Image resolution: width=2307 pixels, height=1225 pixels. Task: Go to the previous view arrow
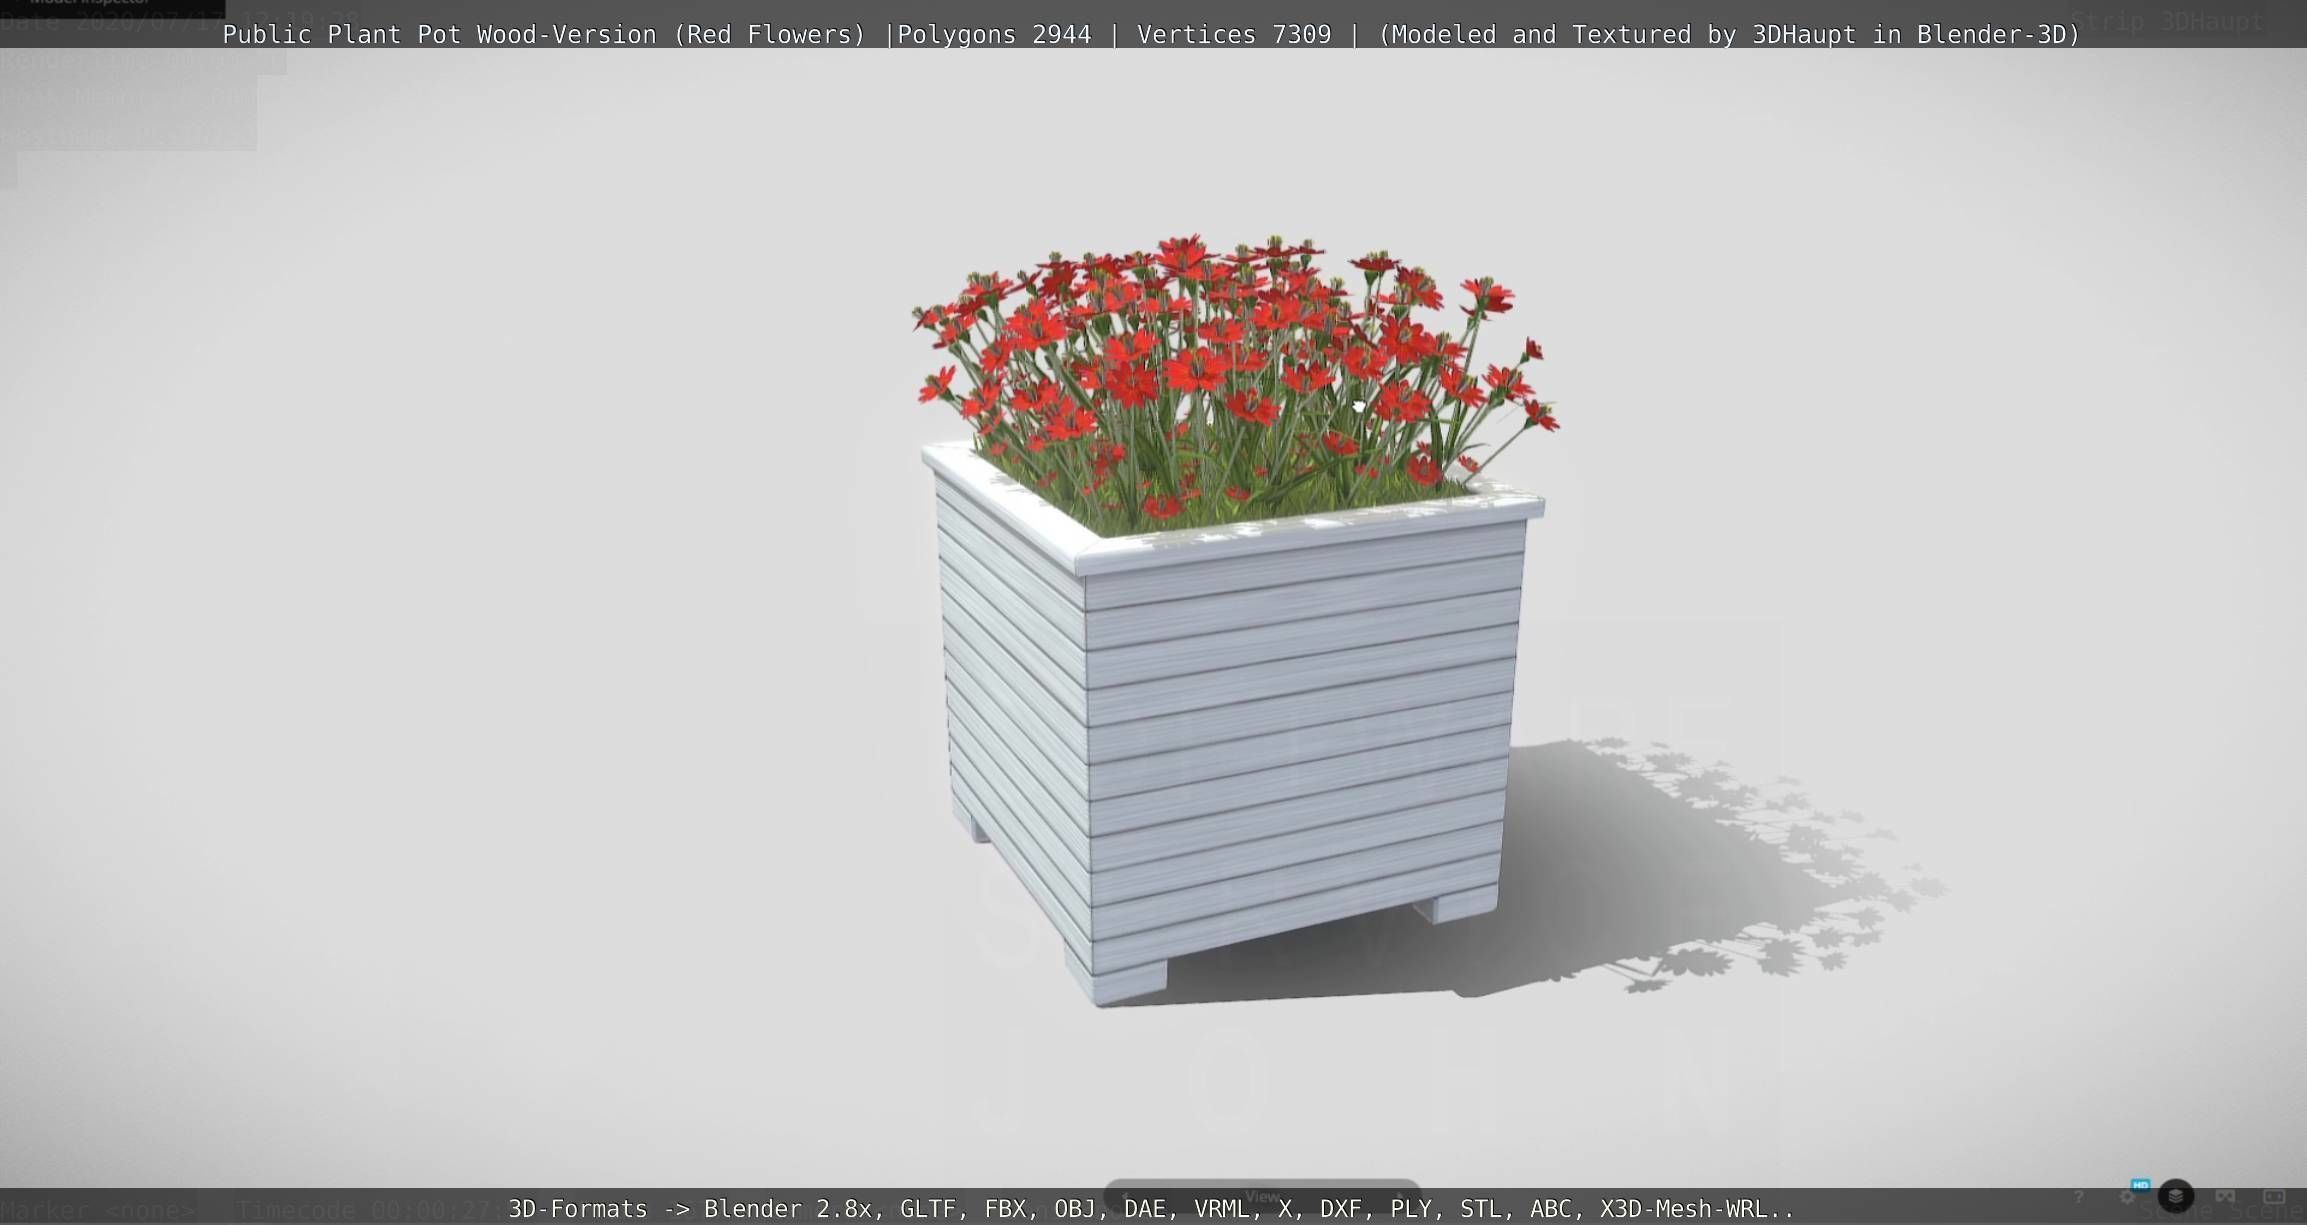1124,1195
